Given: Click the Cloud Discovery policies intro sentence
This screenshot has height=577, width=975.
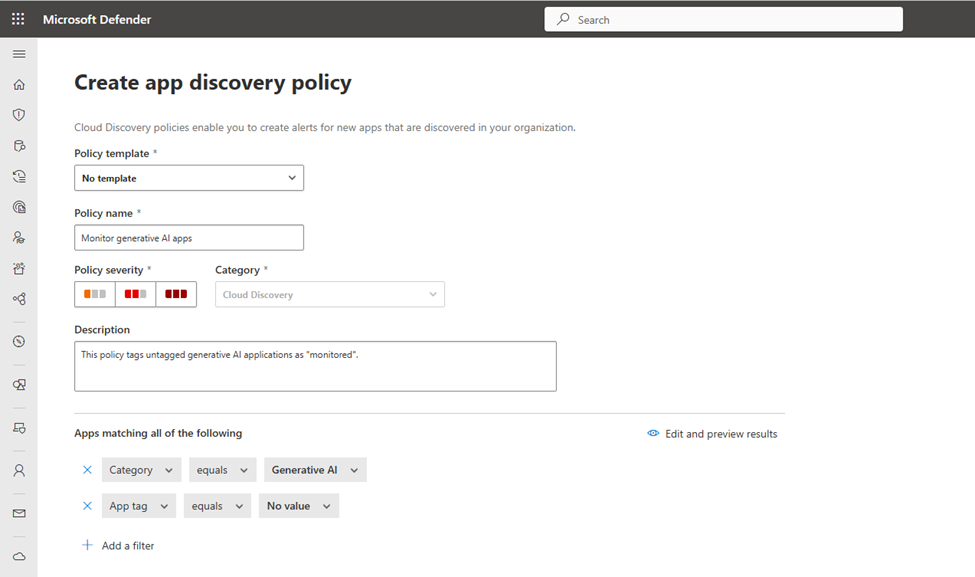Looking at the screenshot, I should pos(325,127).
